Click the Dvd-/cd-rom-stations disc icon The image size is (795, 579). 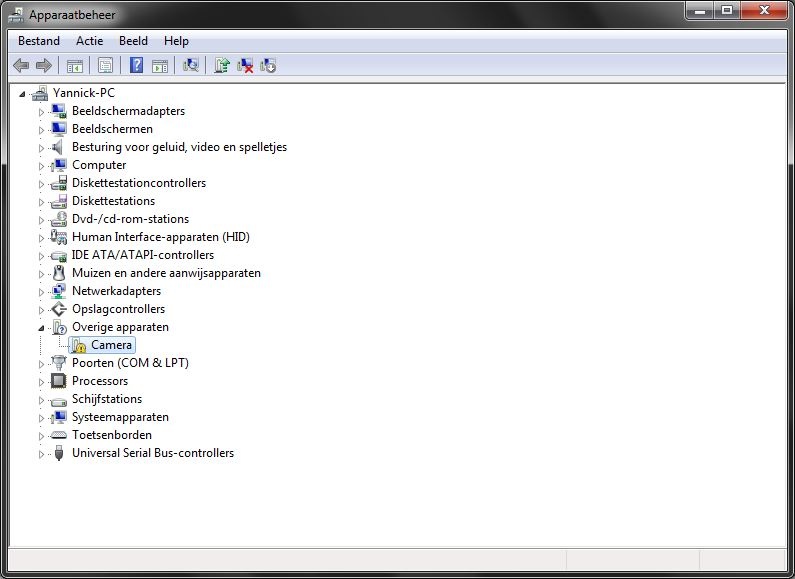tap(59, 219)
